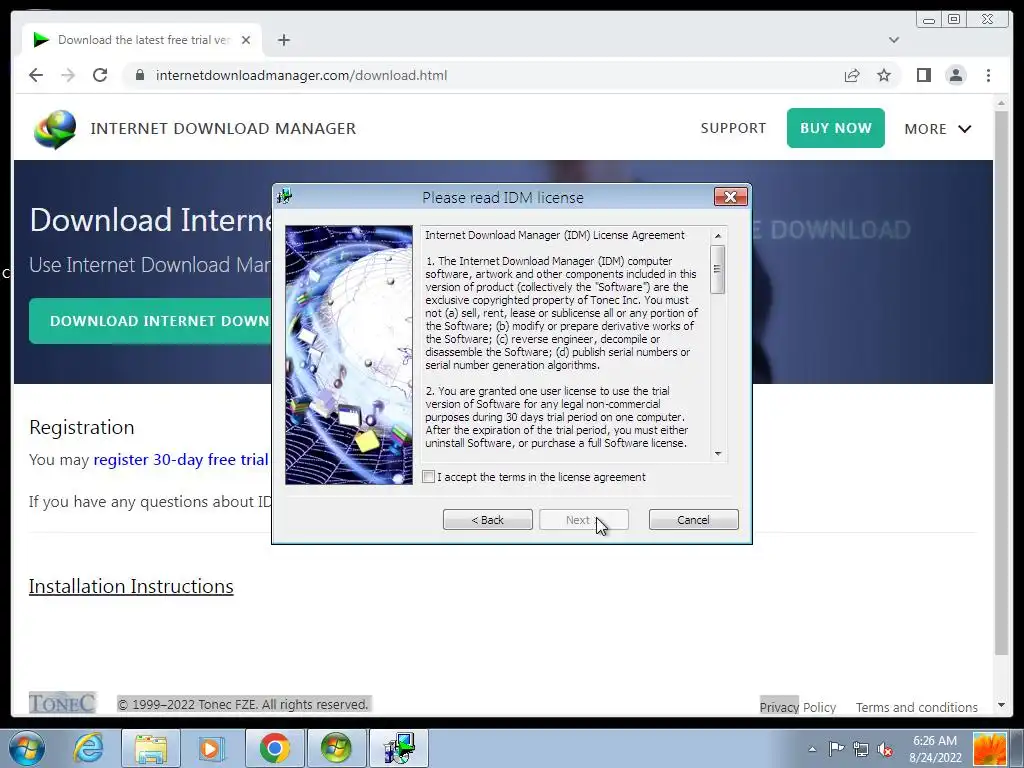1024x768 pixels.
Task: Open Chrome tab search chevron
Action: pos(894,40)
